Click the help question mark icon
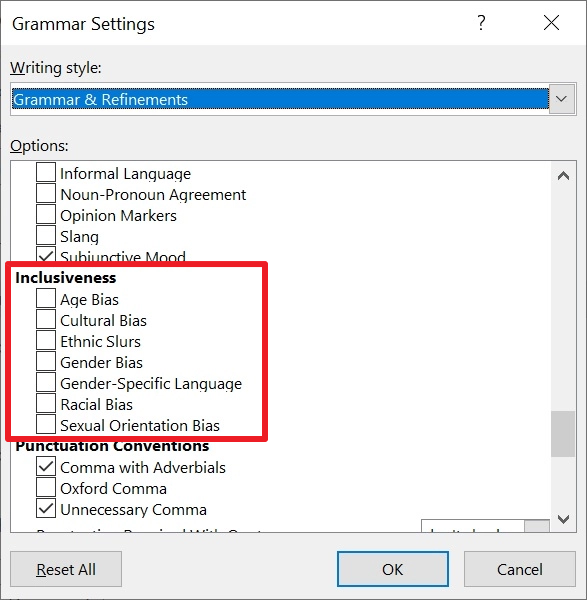The width and height of the screenshot is (587, 600). [481, 23]
